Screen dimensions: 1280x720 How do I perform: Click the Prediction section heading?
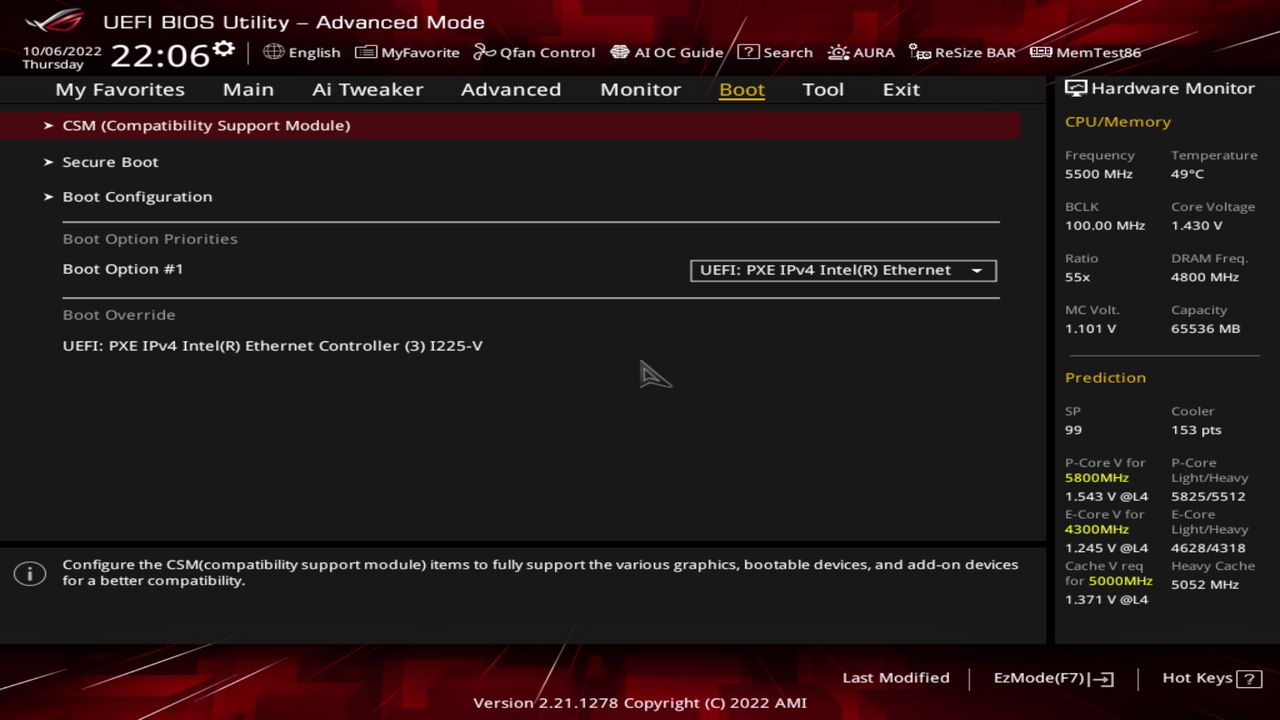pos(1105,377)
